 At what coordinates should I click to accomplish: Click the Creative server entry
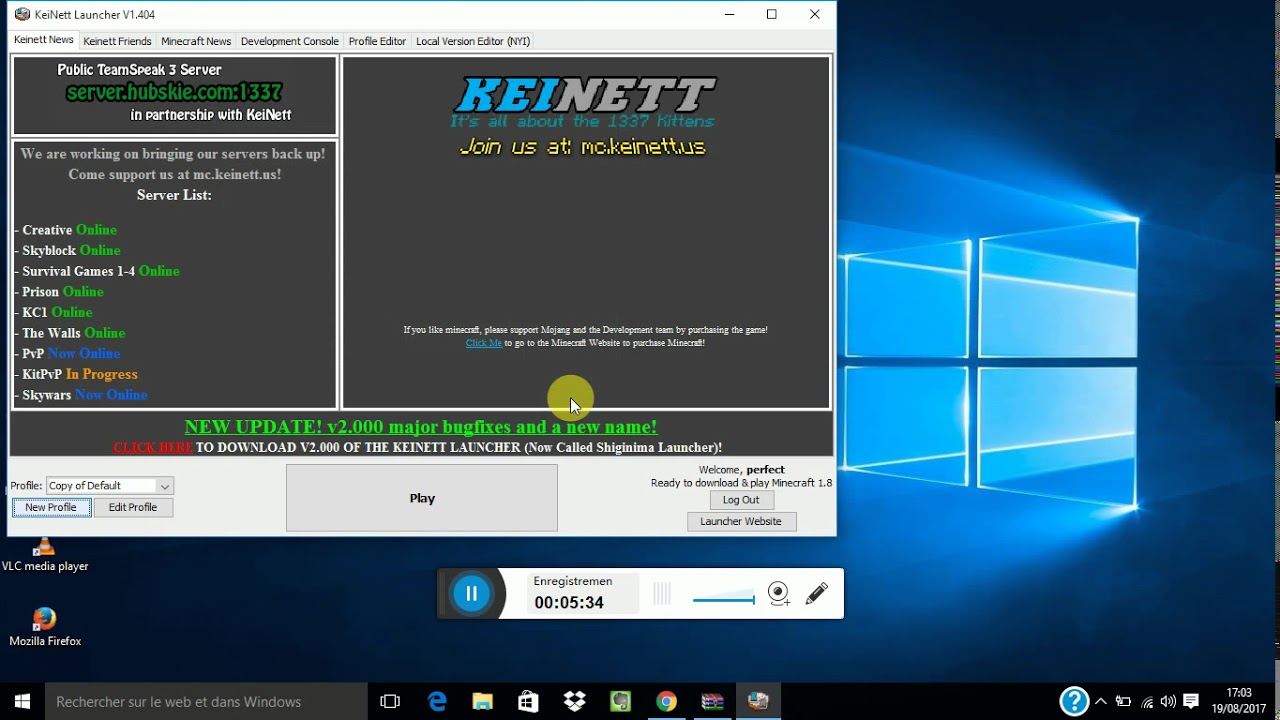pos(66,230)
